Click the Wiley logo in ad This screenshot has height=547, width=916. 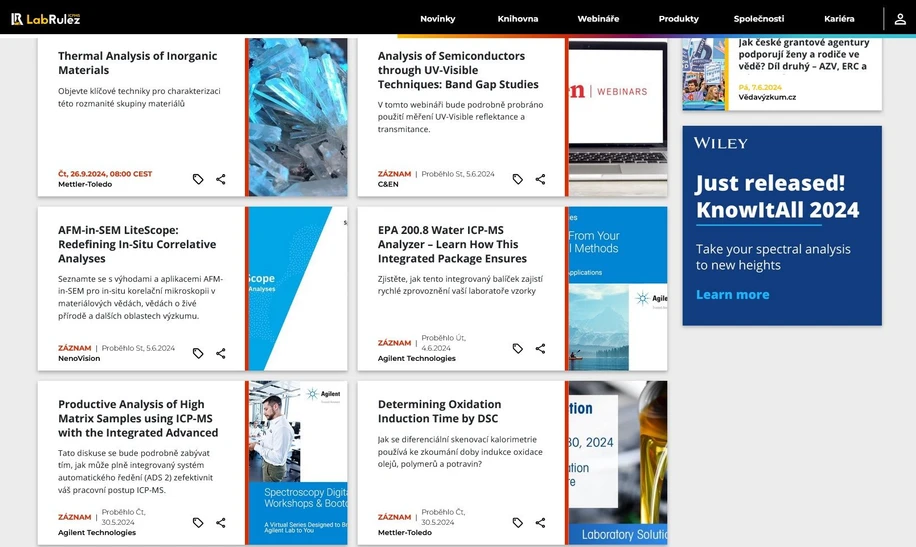(x=720, y=143)
